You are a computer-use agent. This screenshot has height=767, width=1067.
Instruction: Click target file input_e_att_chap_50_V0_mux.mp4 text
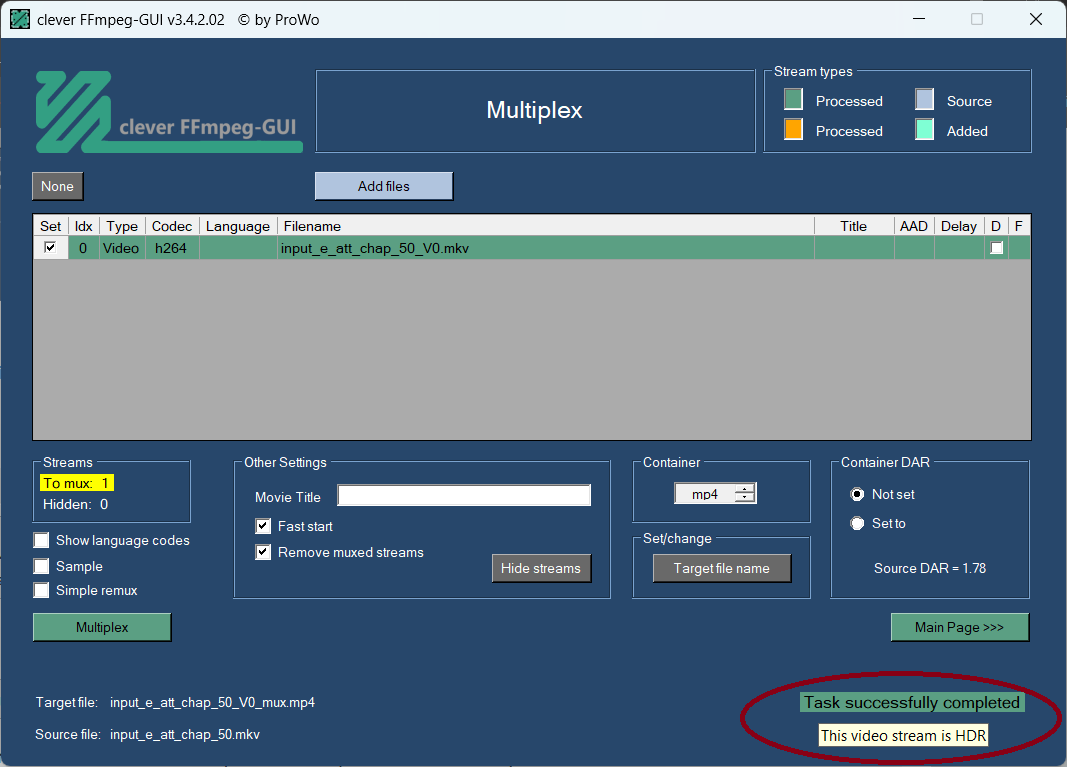pos(212,702)
